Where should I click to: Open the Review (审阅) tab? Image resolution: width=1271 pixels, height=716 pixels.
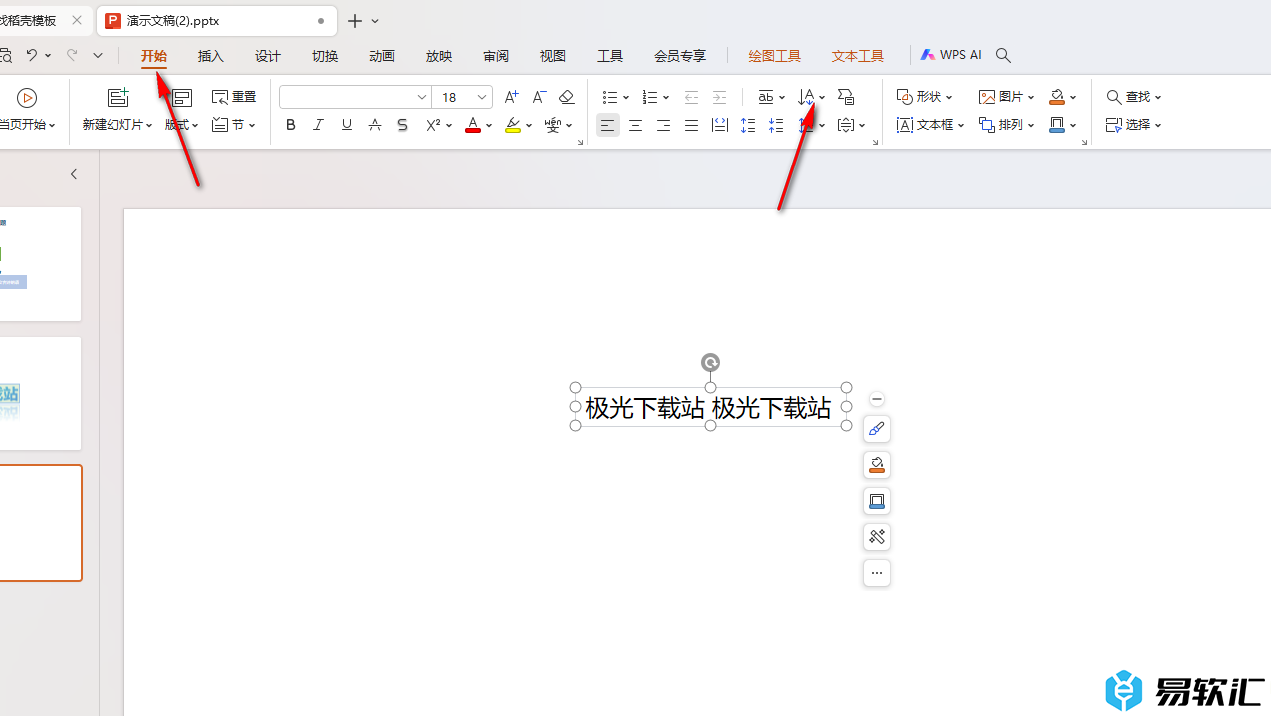point(496,56)
